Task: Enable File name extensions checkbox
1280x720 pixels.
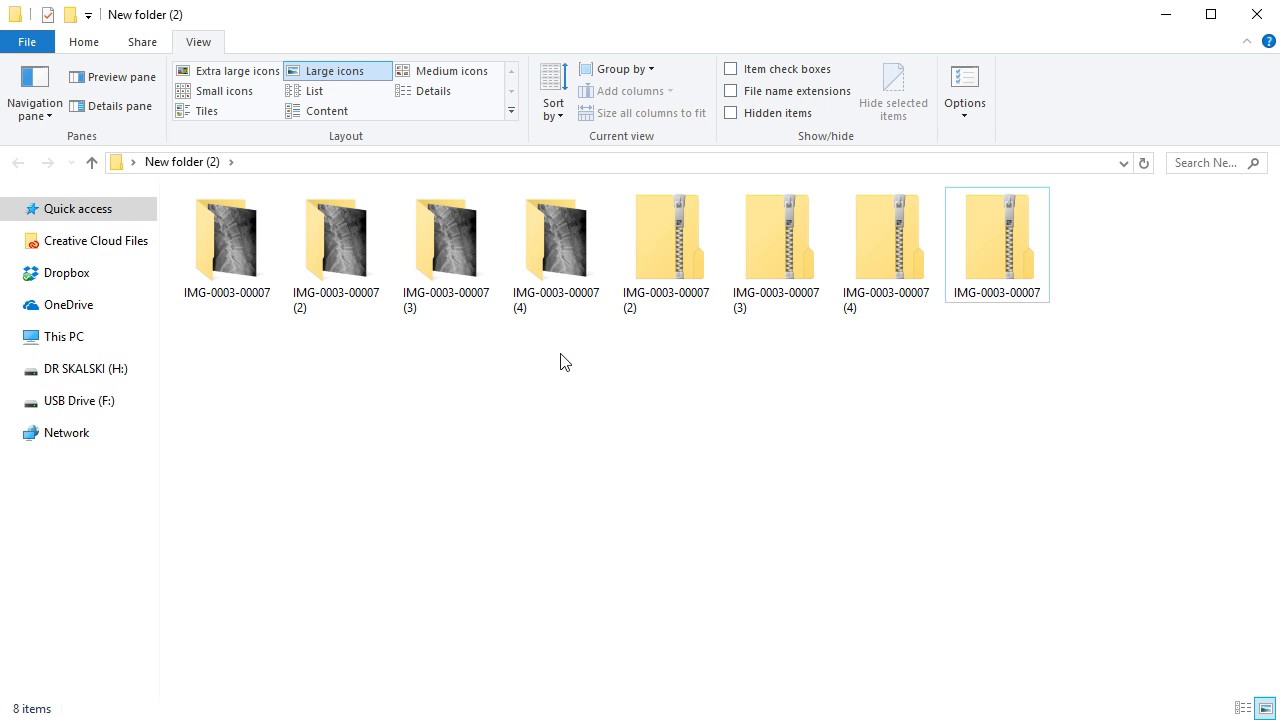Action: click(731, 91)
